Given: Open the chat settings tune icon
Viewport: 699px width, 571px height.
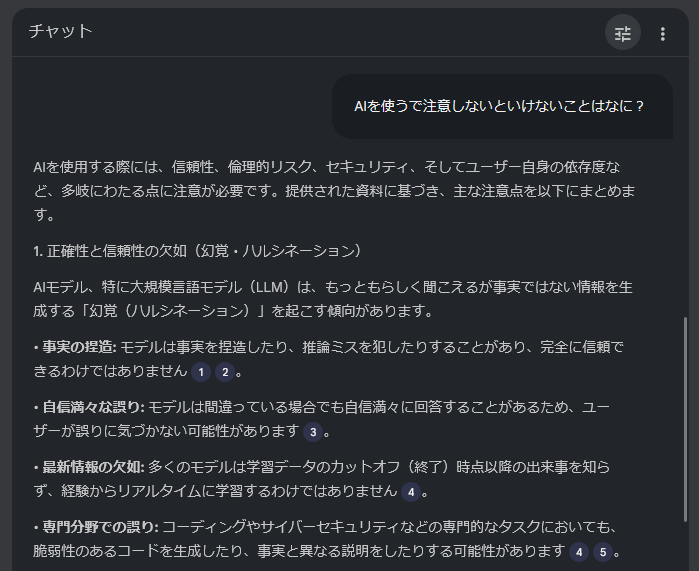Looking at the screenshot, I should click(622, 33).
